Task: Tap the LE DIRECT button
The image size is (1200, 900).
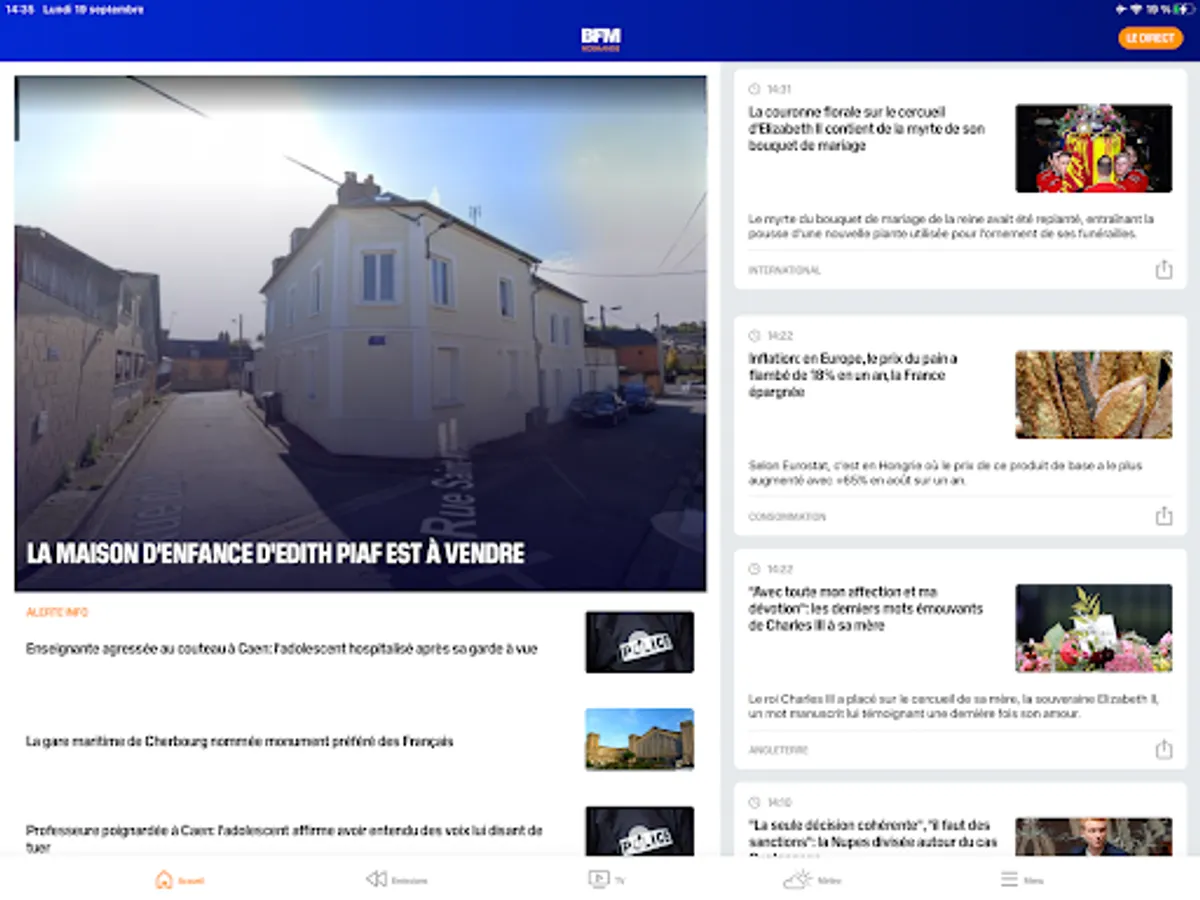Action: click(1150, 38)
